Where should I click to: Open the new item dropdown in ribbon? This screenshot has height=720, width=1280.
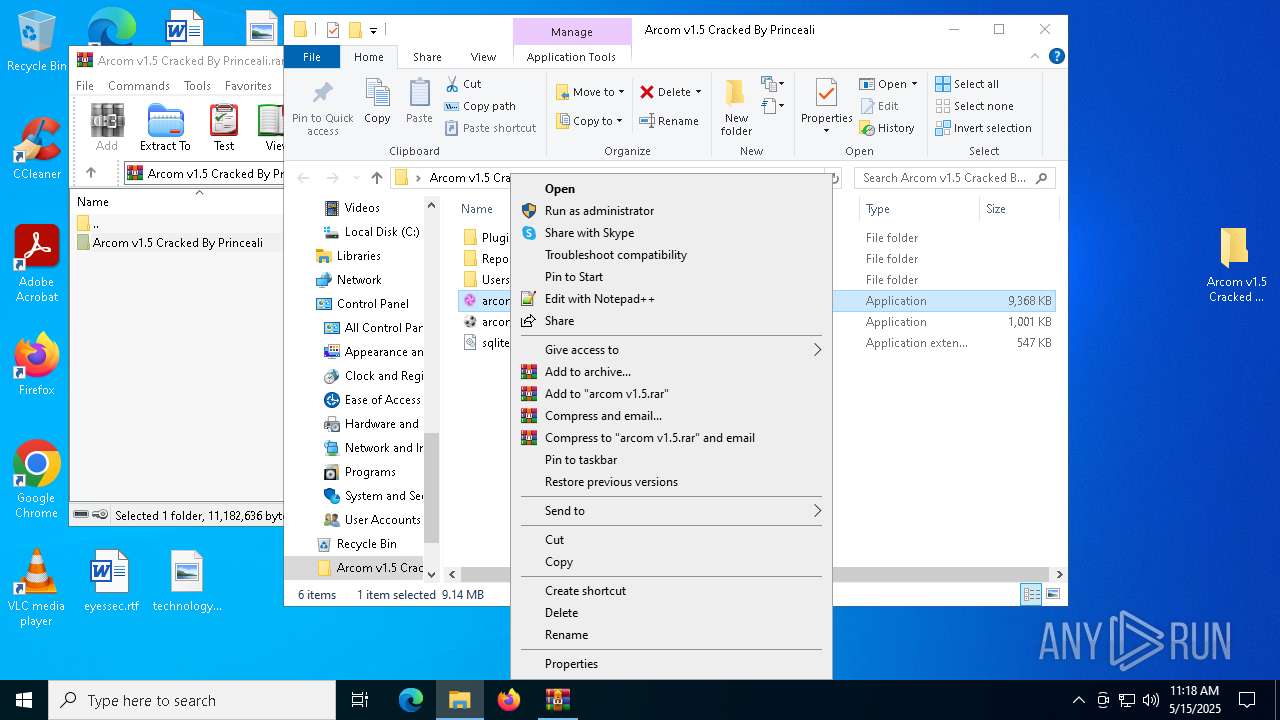pyautogui.click(x=772, y=84)
